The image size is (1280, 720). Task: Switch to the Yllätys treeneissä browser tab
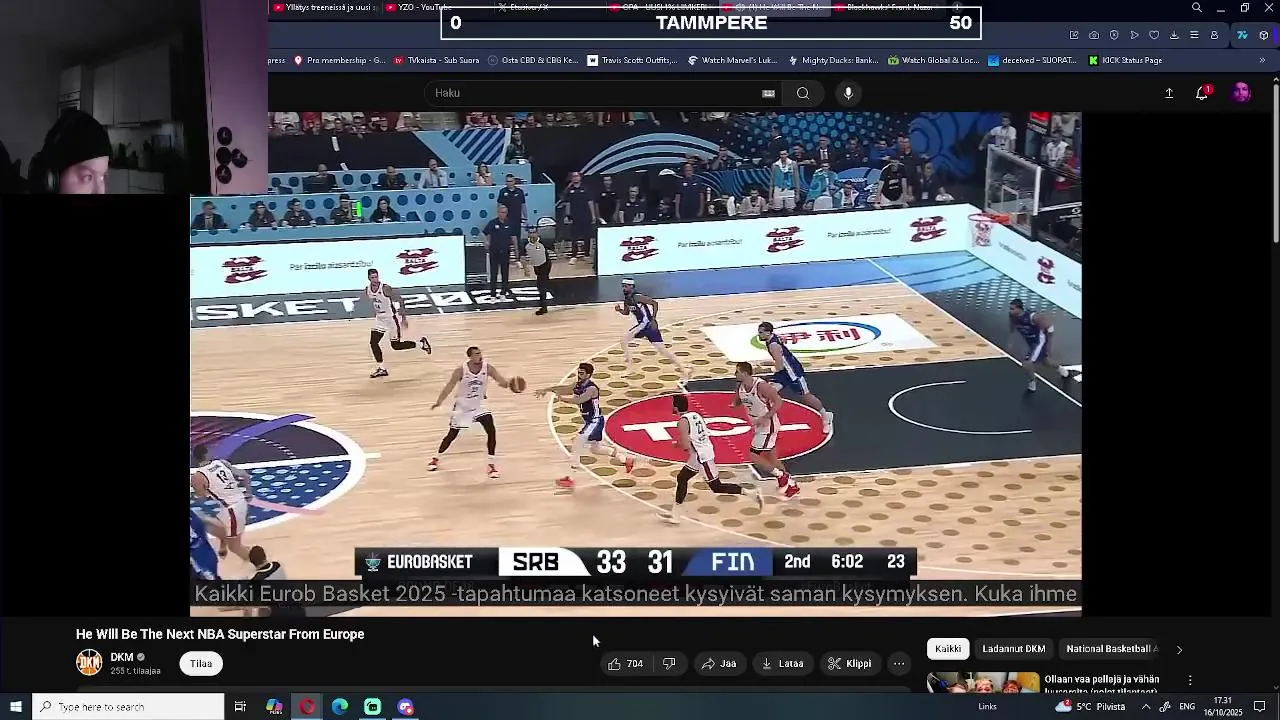[325, 7]
